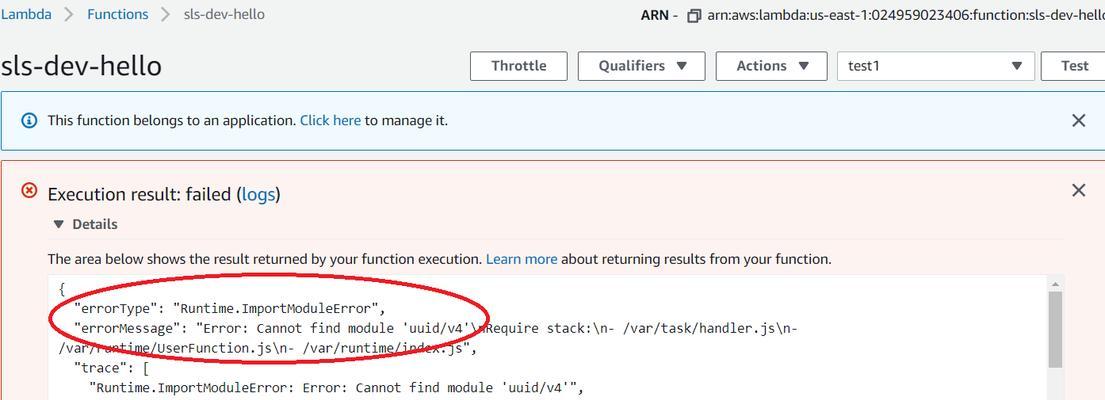
Task: Open the Functions breadcrumb link
Action: (118, 14)
